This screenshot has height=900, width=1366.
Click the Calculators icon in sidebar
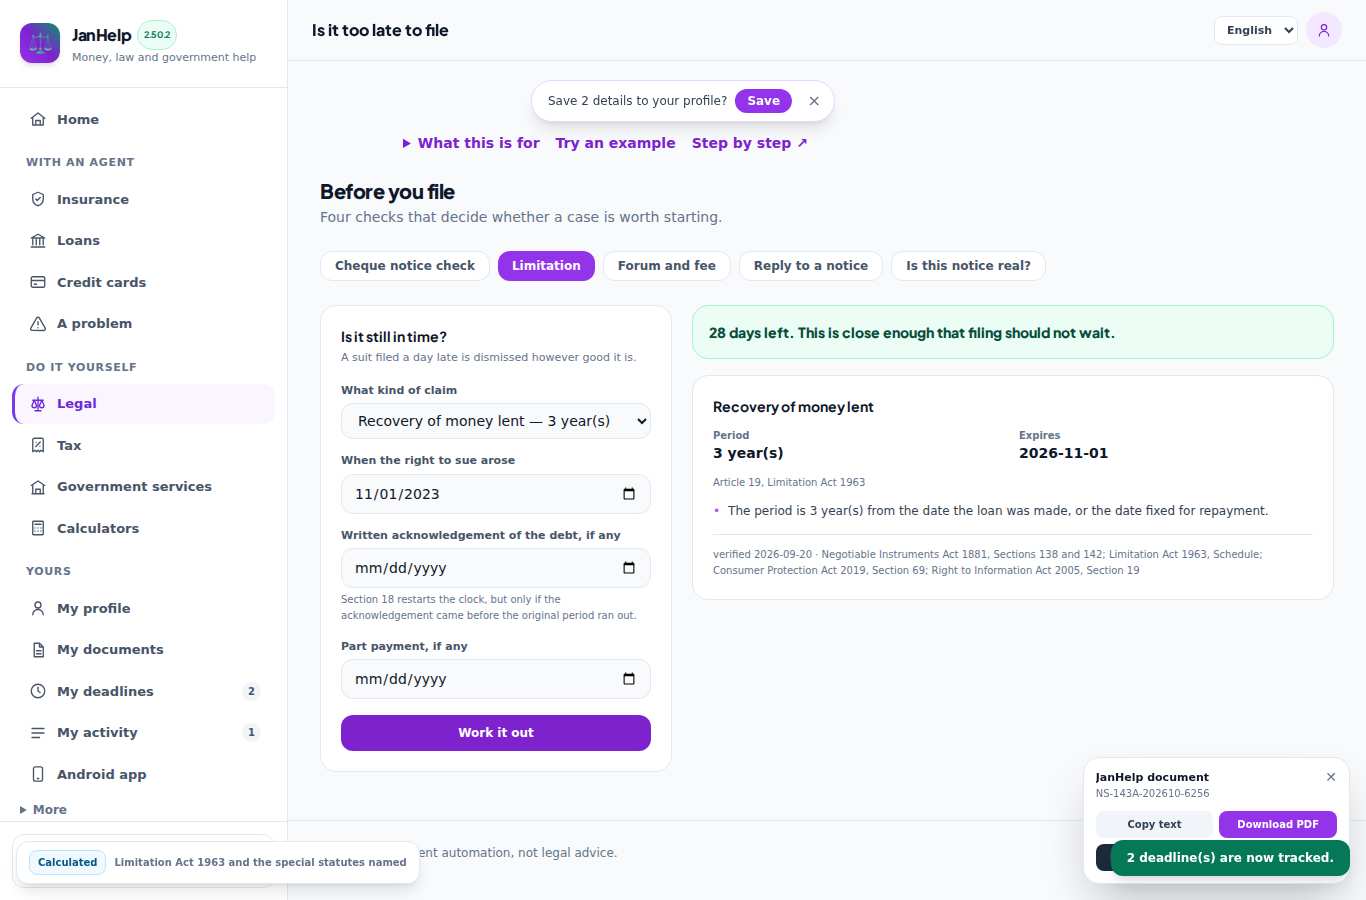38,528
